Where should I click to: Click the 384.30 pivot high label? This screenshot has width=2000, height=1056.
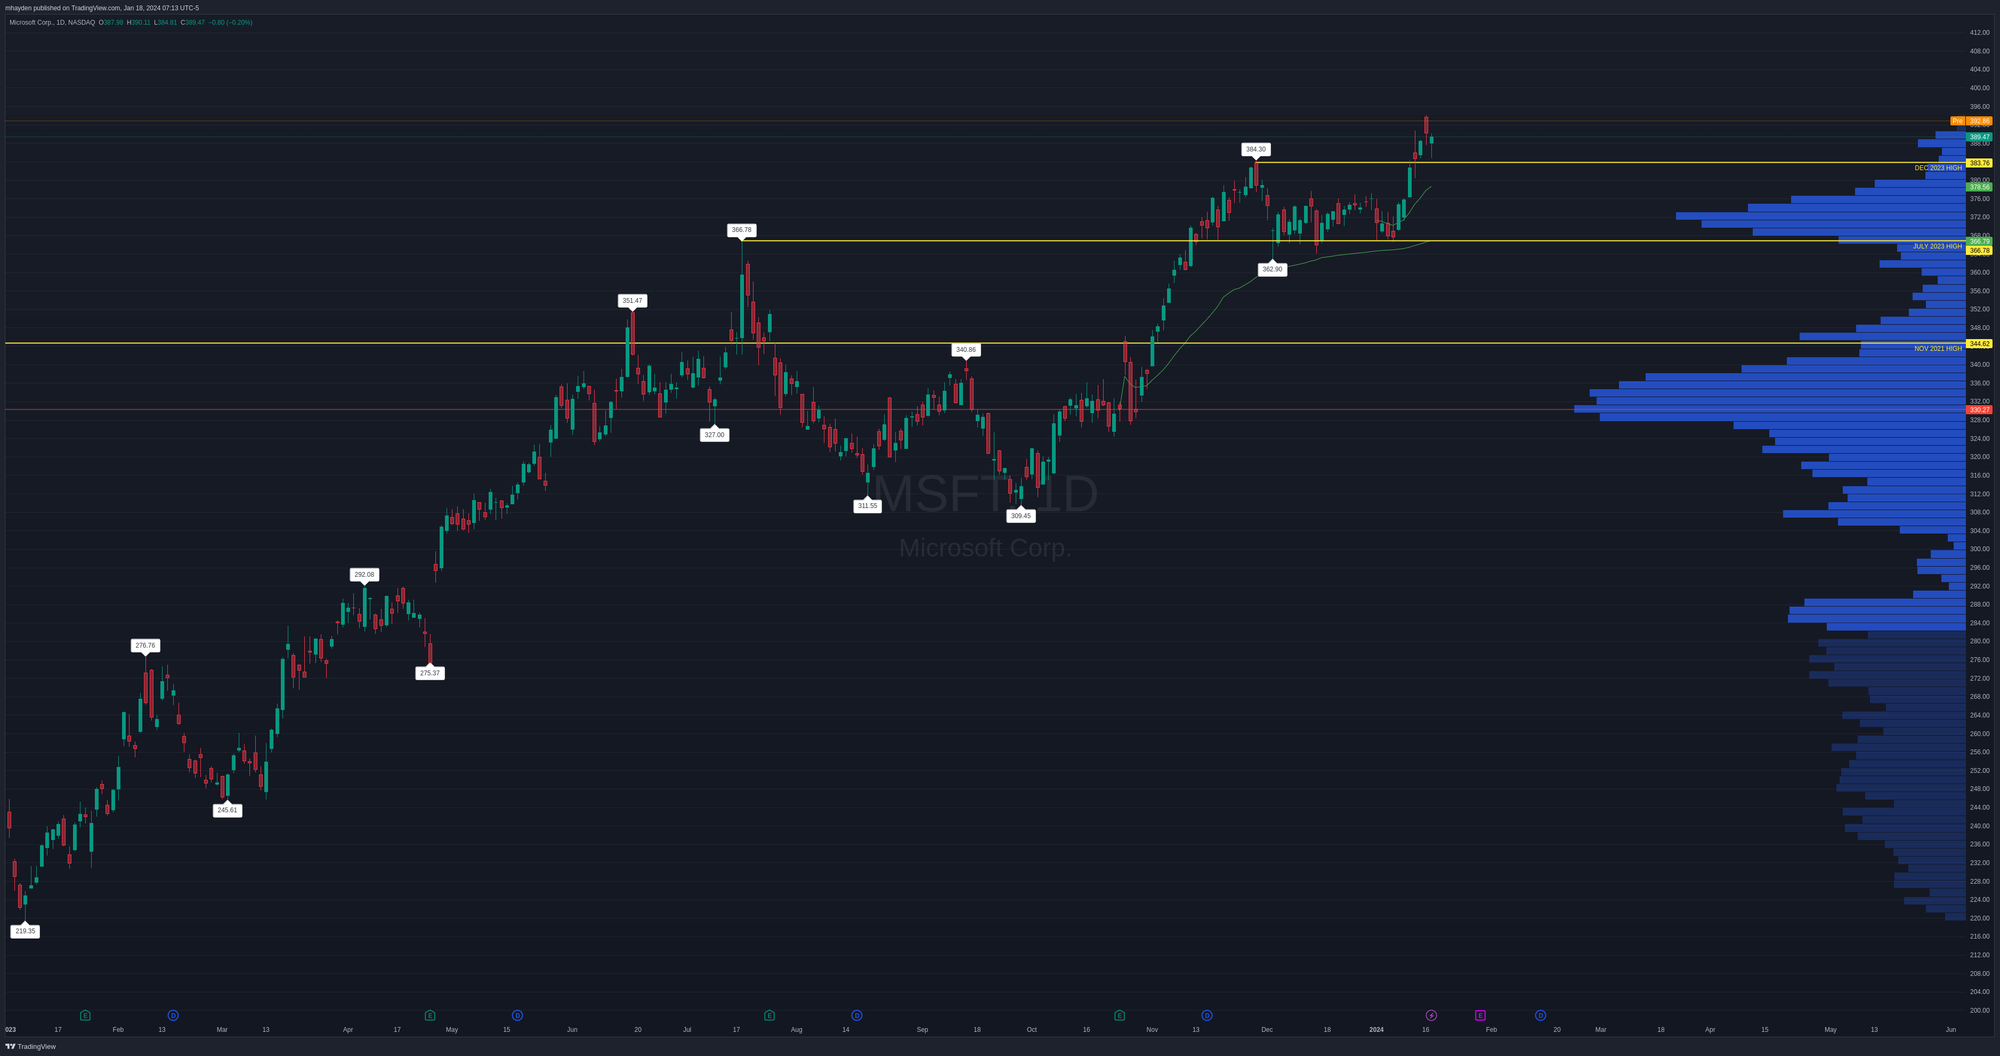pyautogui.click(x=1256, y=149)
